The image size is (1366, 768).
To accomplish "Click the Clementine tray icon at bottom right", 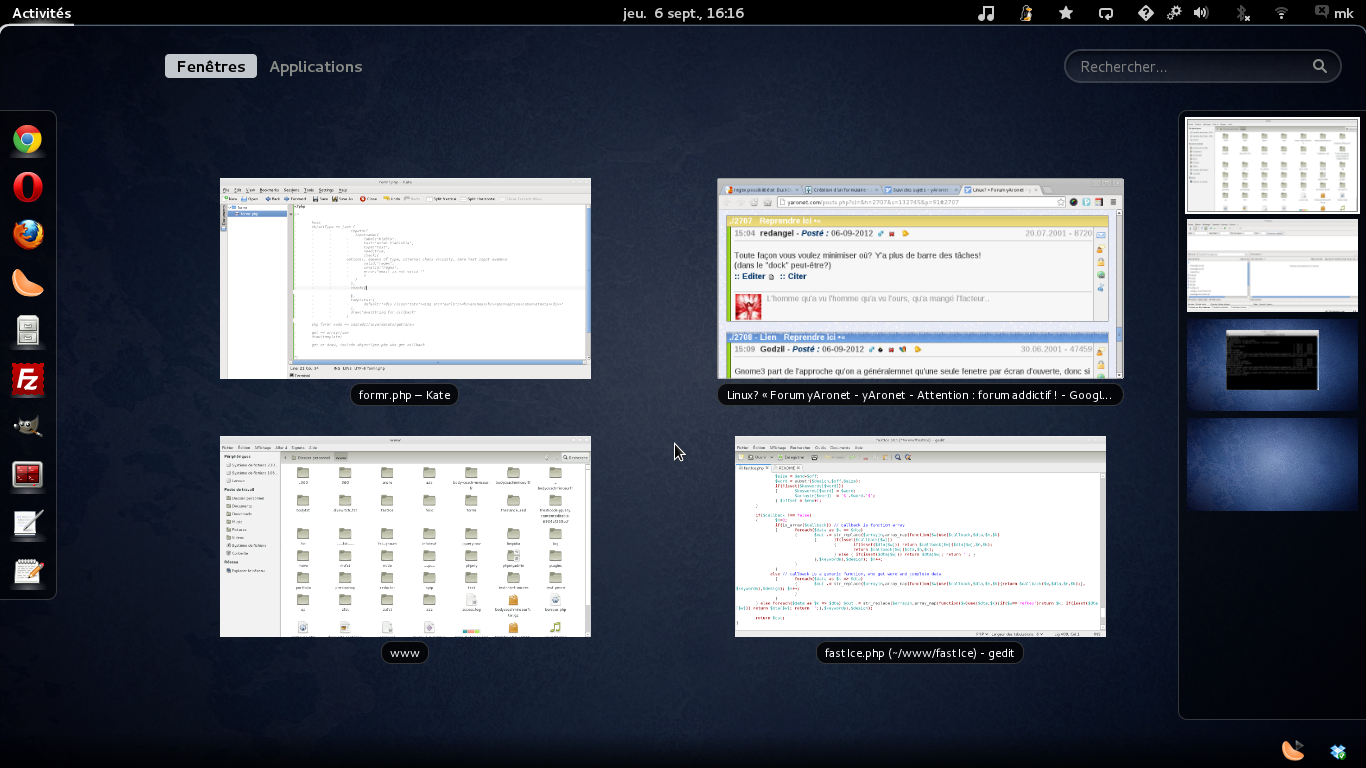I will pos(1293,750).
